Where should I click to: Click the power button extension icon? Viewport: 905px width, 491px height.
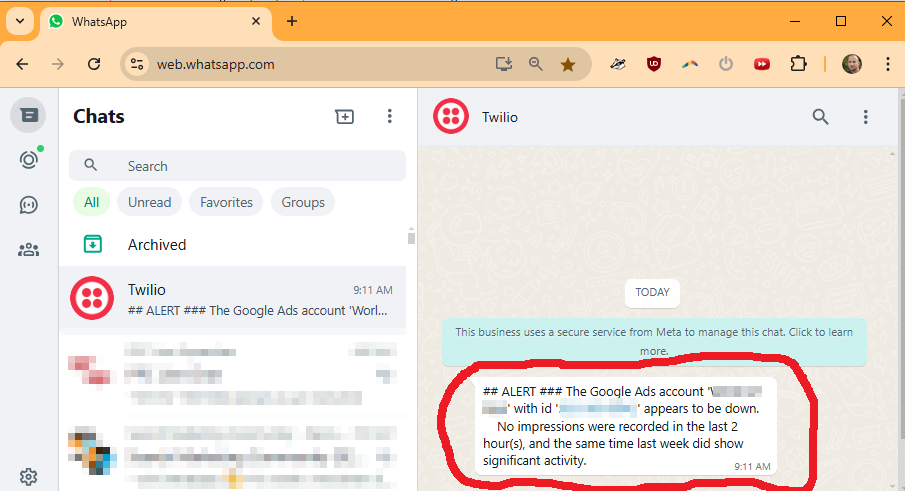point(726,64)
